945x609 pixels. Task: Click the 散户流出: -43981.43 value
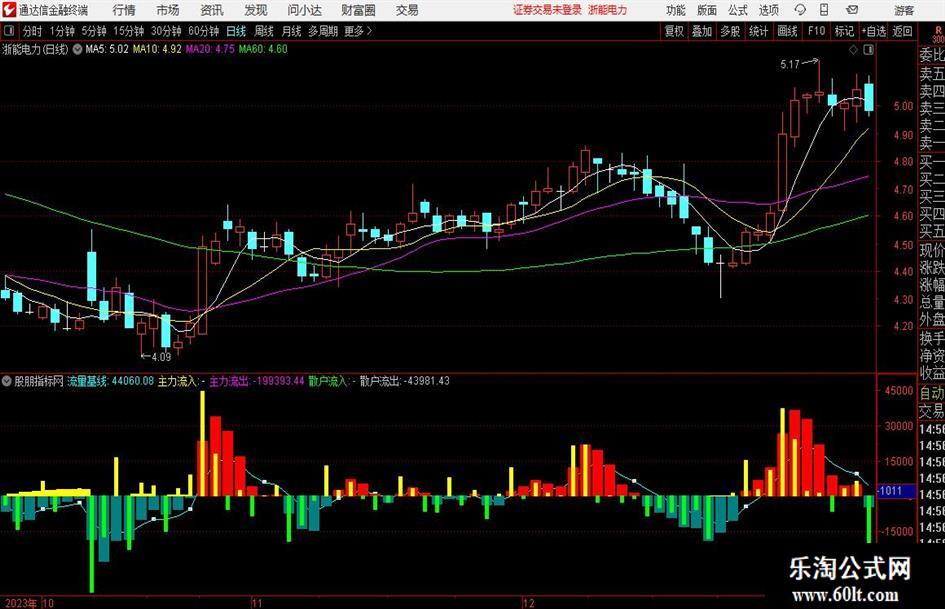(404, 381)
